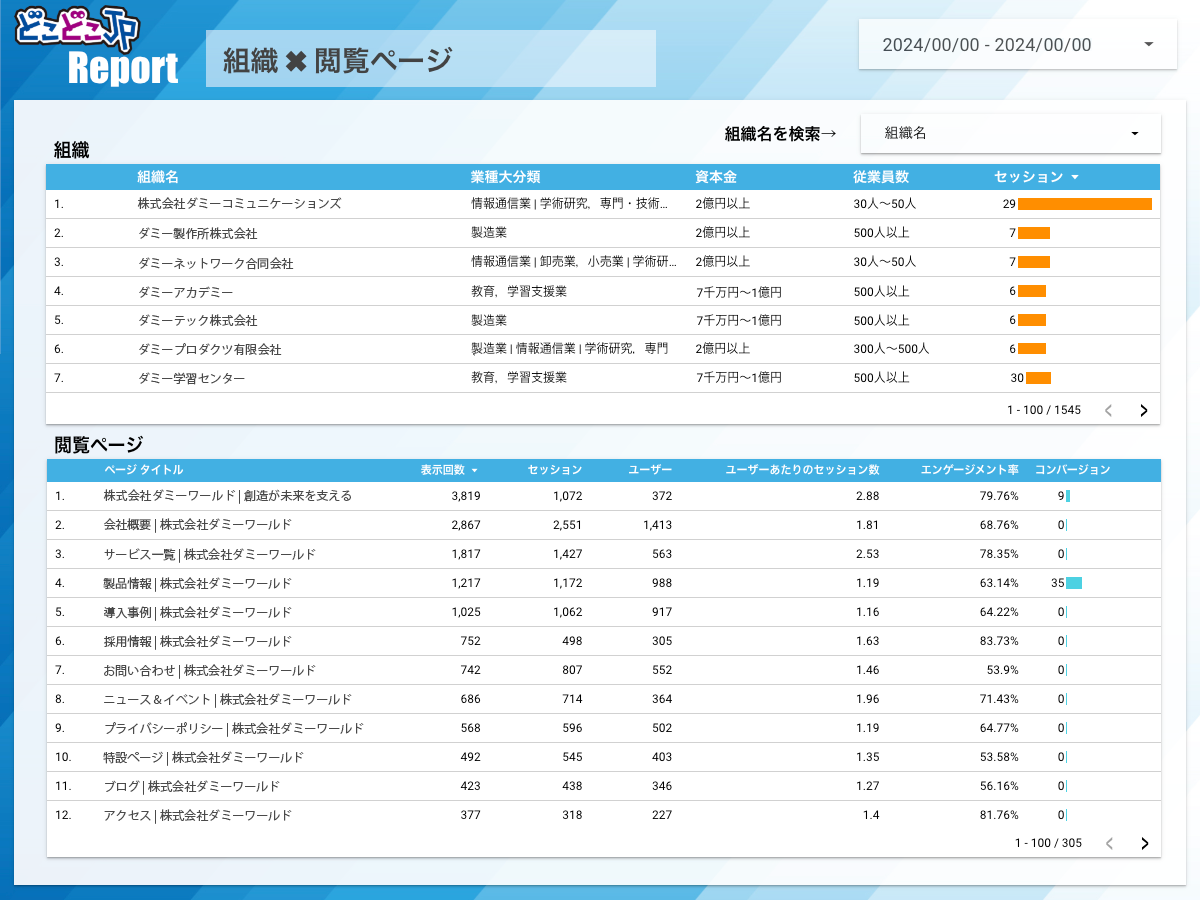Click the orange session bar for row 1
This screenshot has width=1200, height=900.
pyautogui.click(x=1084, y=204)
